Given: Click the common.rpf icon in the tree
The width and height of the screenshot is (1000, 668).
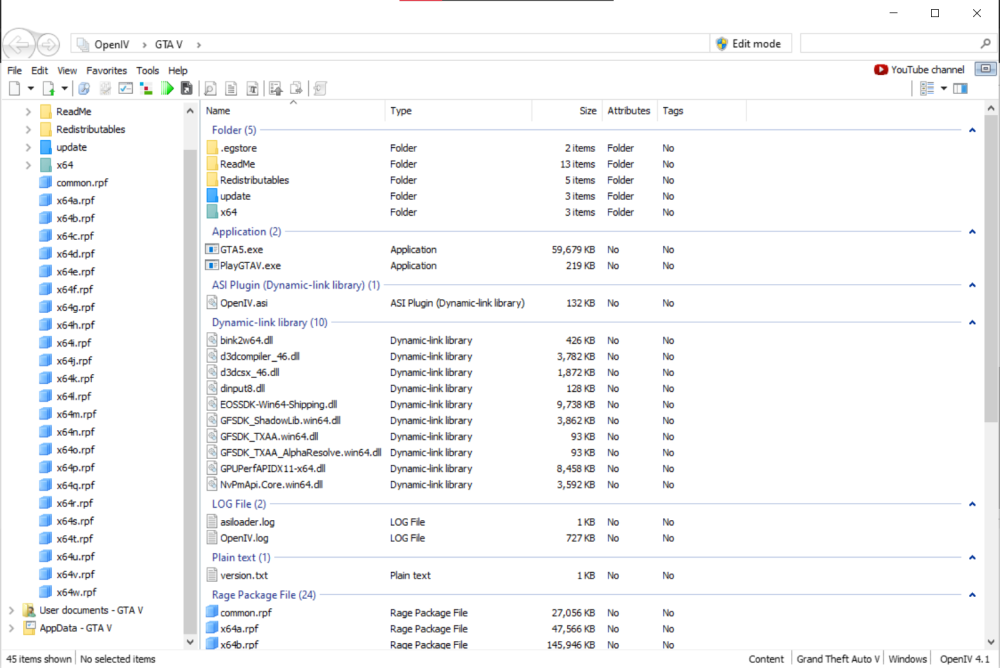Looking at the screenshot, I should (x=45, y=182).
